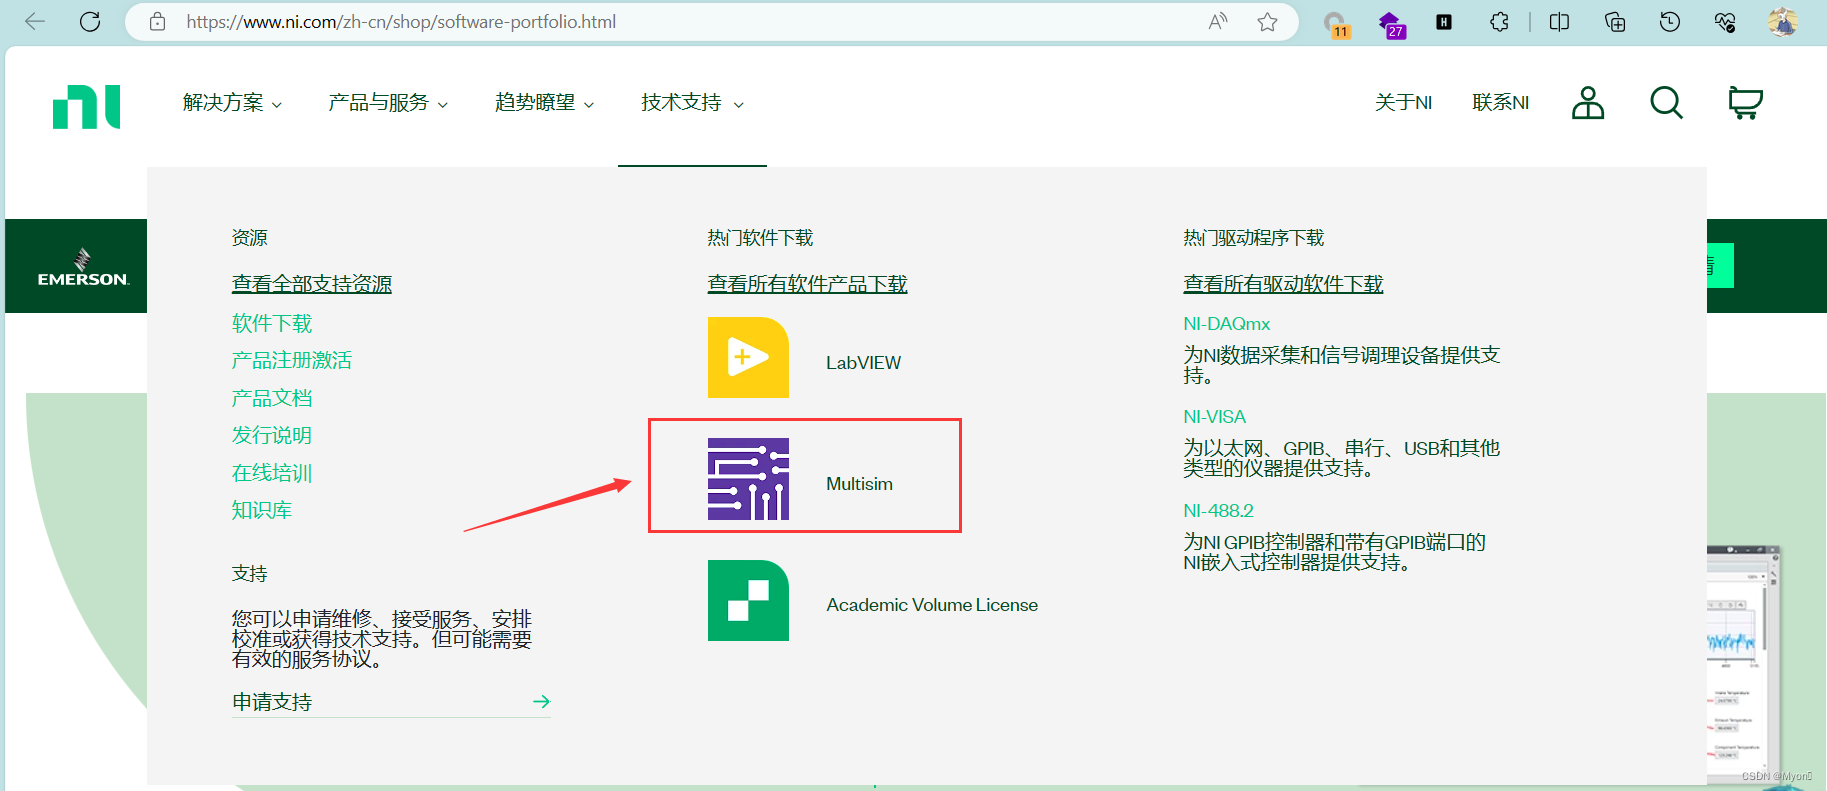Open the 在线培训 link
This screenshot has height=791, width=1827.
[x=272, y=473]
